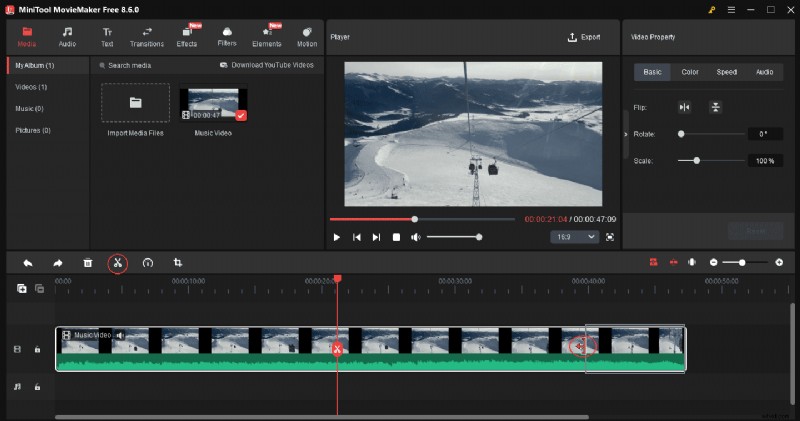Click the Reset button
This screenshot has height=421, width=800.
tap(756, 231)
